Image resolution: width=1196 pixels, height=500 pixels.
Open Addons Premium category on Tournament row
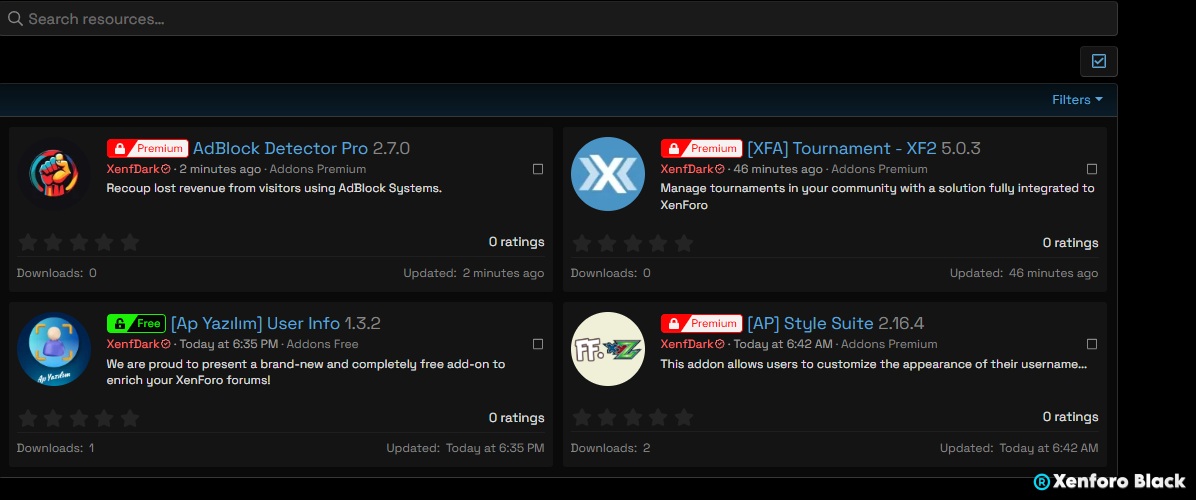[x=879, y=169]
